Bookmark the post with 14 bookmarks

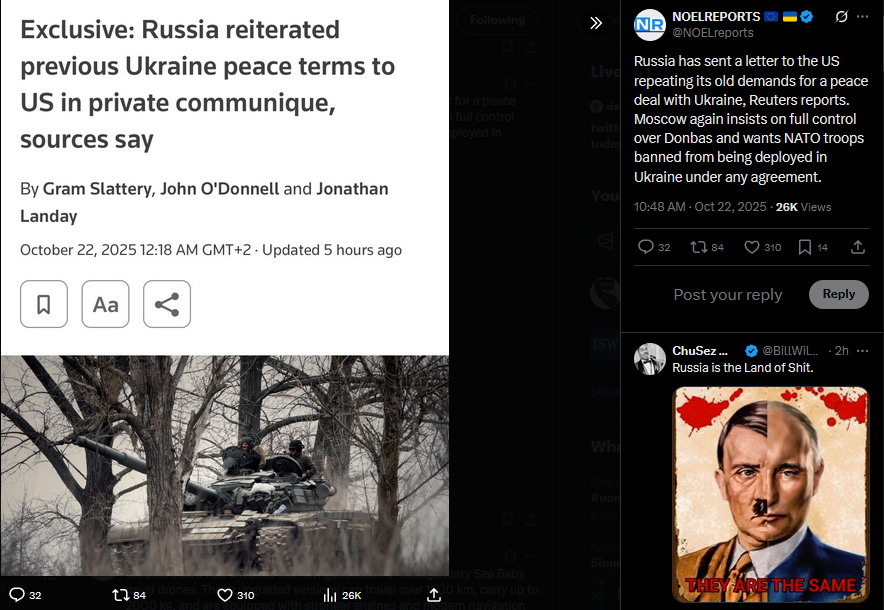pyautogui.click(x=805, y=247)
